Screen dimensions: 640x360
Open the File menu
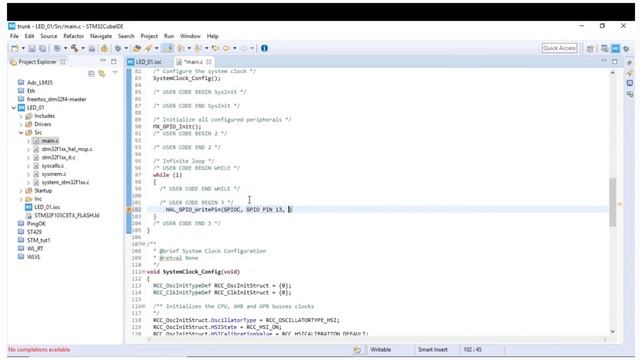click(14, 36)
